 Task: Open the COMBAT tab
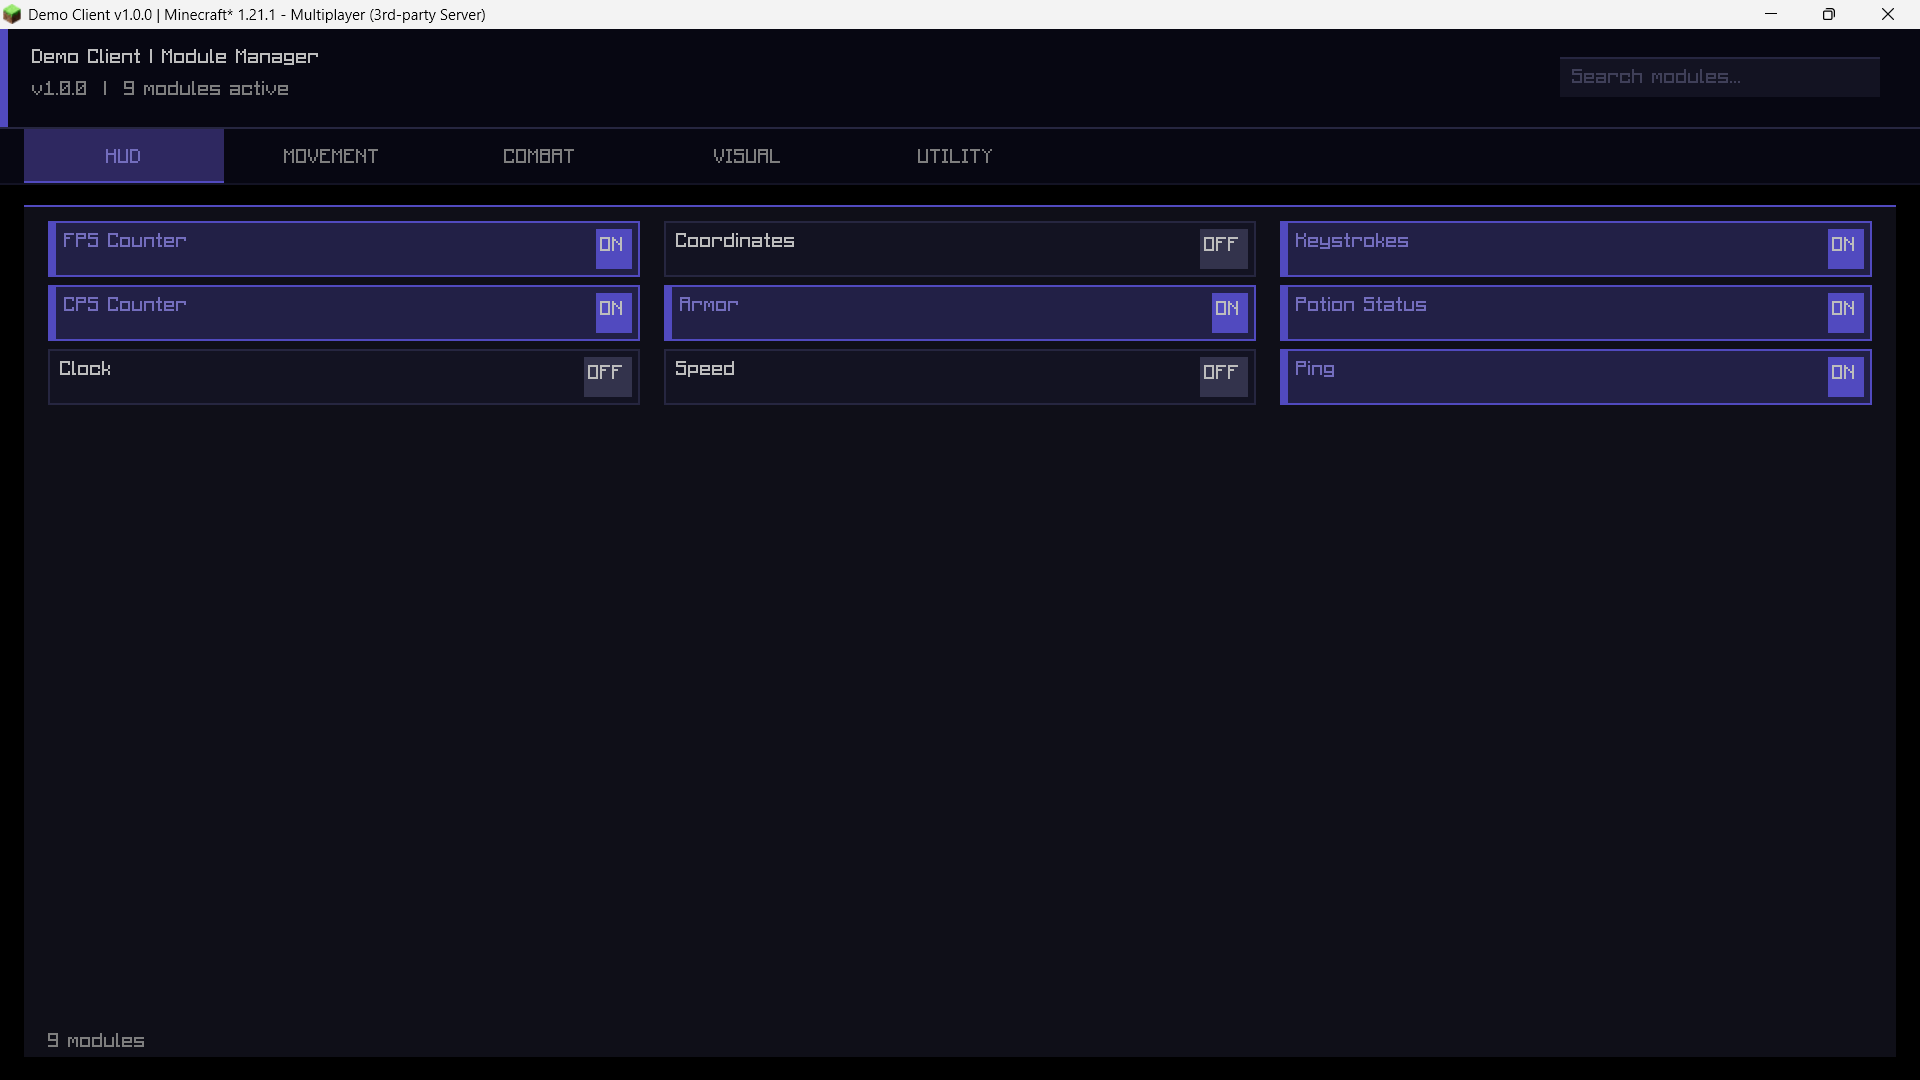click(539, 156)
